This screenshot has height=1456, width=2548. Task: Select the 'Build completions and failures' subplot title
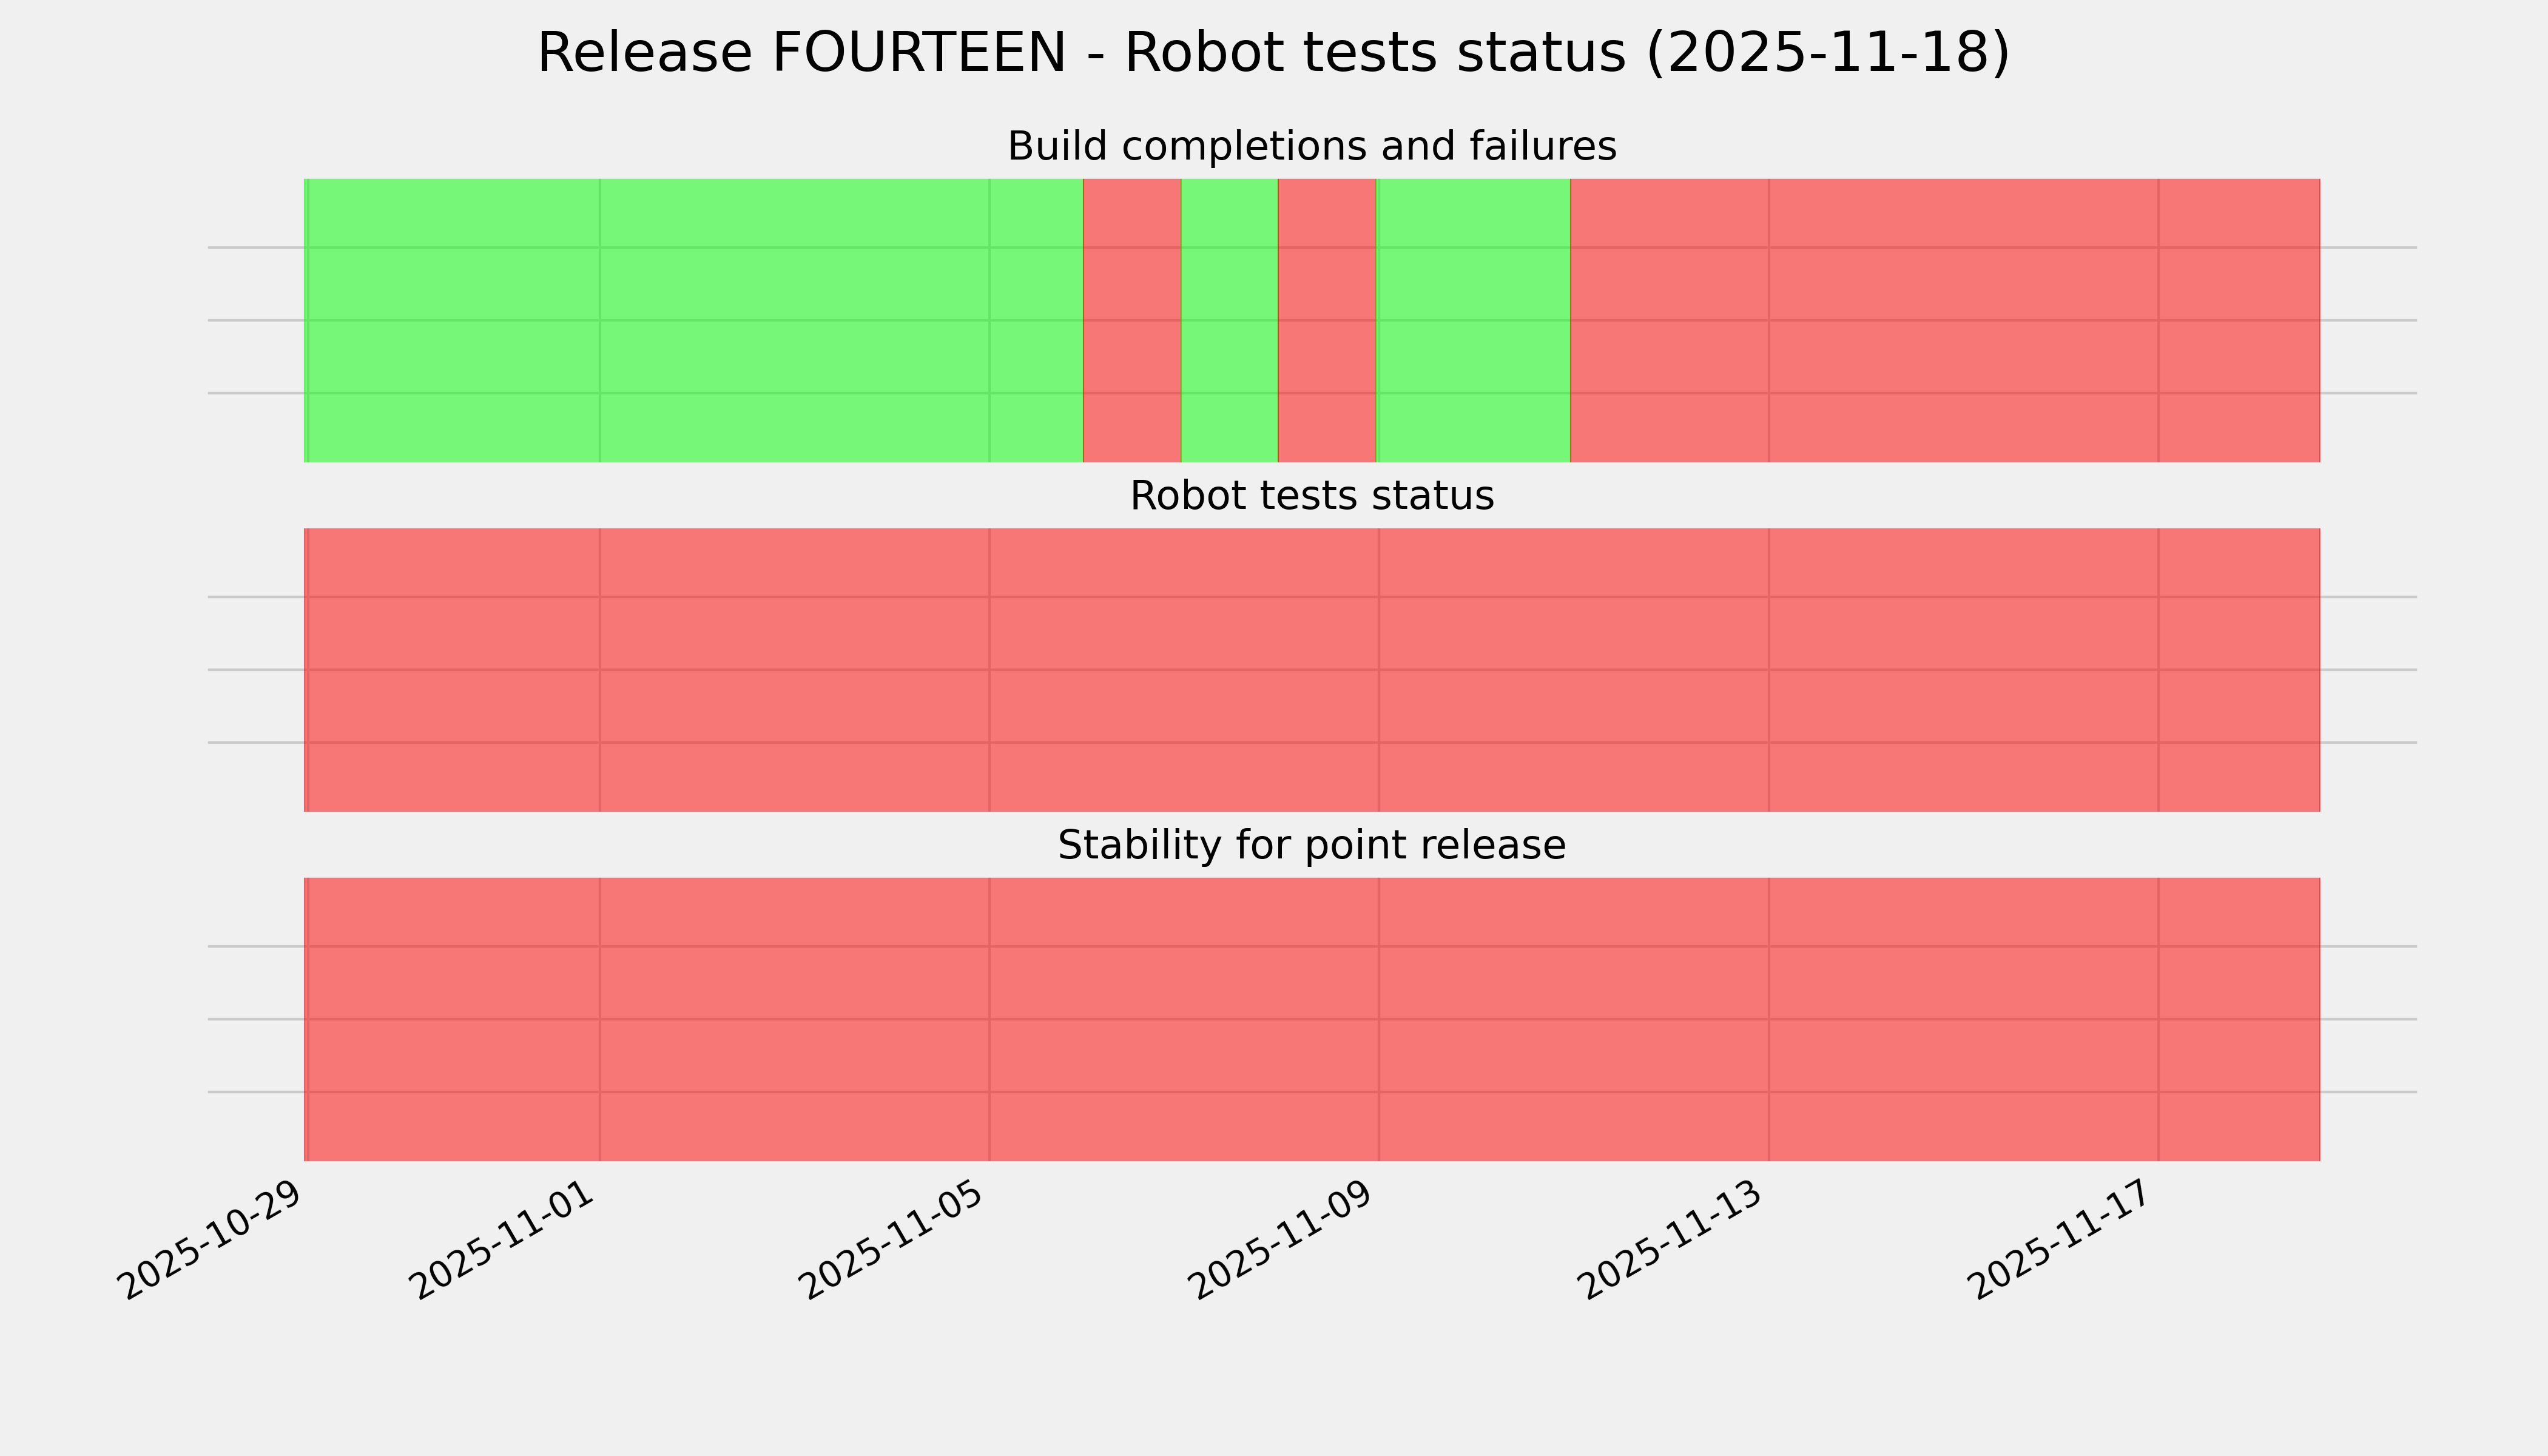pos(1311,147)
